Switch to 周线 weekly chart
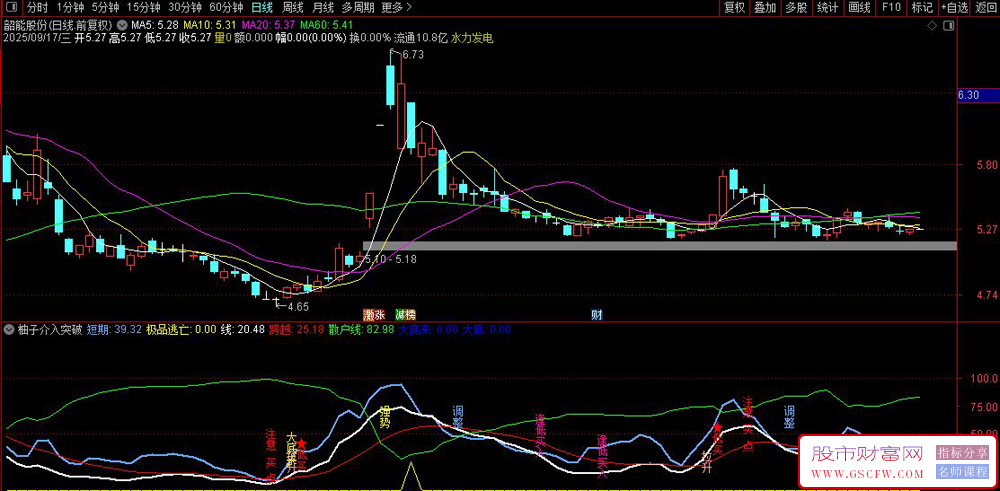The width and height of the screenshot is (1000, 491). click(x=293, y=8)
